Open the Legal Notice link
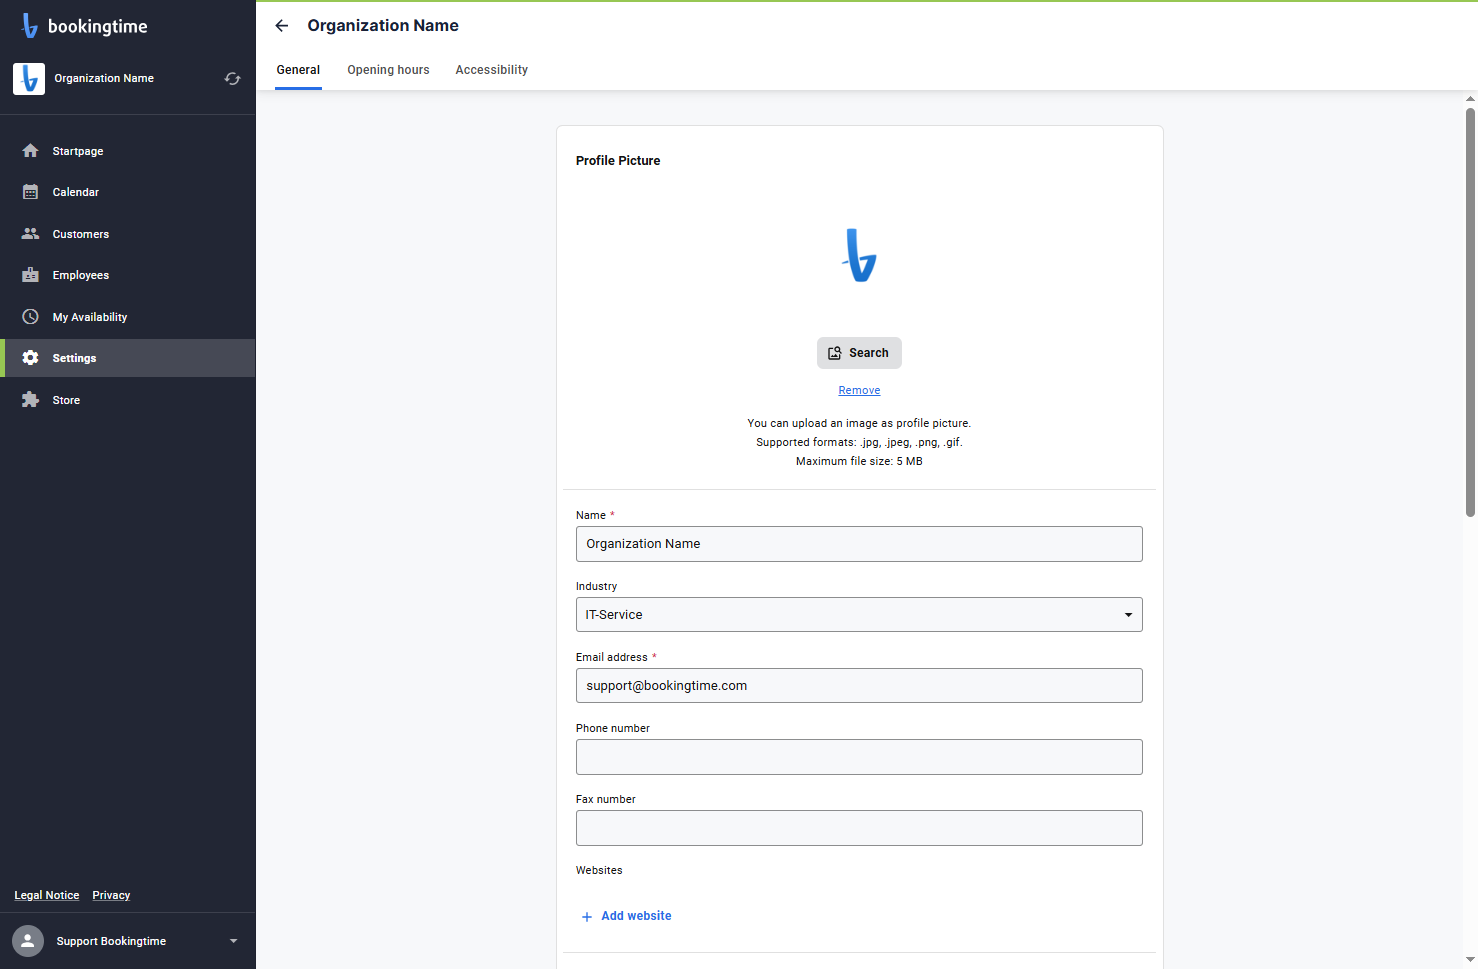This screenshot has height=969, width=1478. point(47,895)
